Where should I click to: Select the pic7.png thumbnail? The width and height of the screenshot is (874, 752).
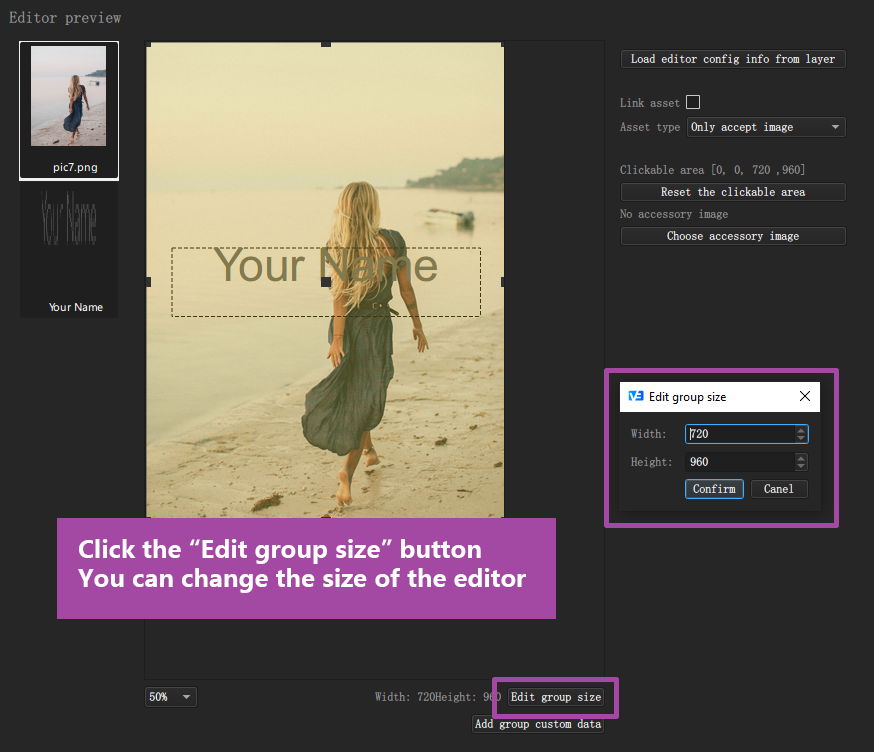point(69,110)
